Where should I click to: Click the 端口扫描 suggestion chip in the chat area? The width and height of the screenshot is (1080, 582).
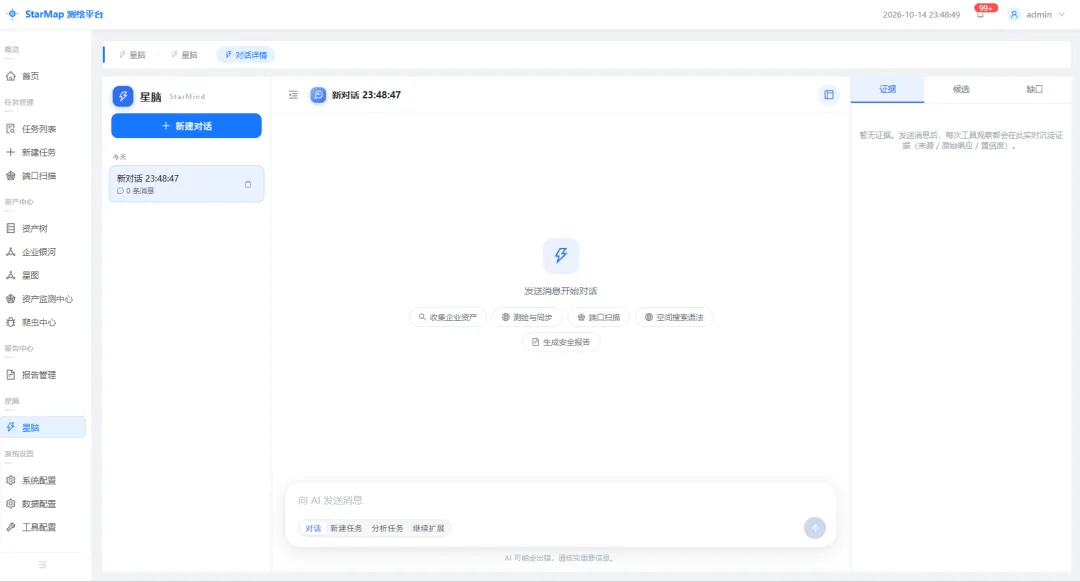coord(599,318)
